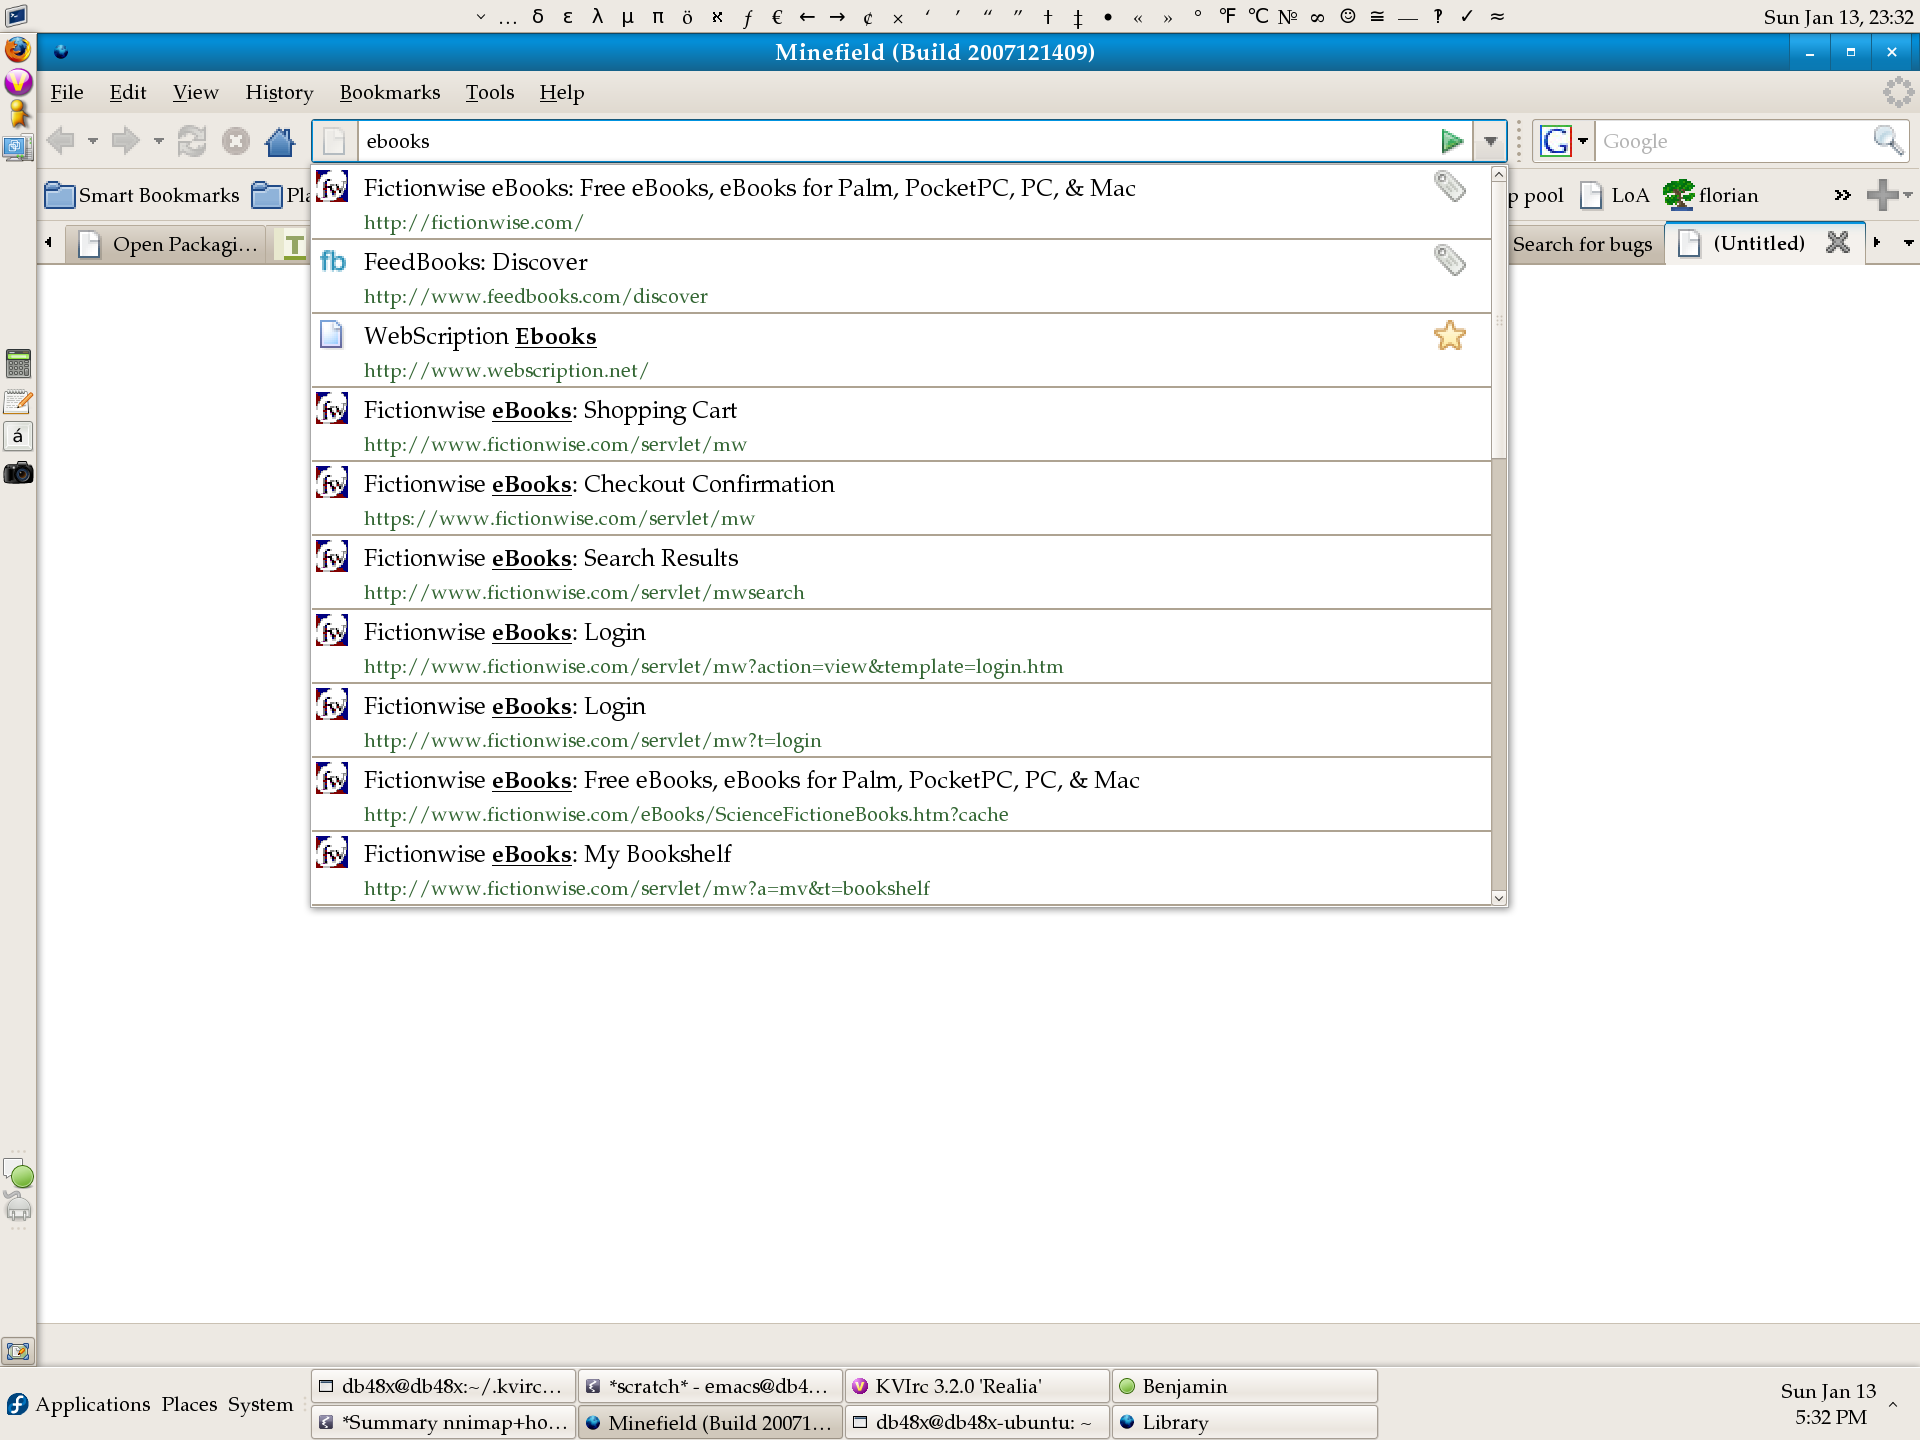Toggle the show desktop button
This screenshot has width=1920, height=1440.
[18, 1351]
